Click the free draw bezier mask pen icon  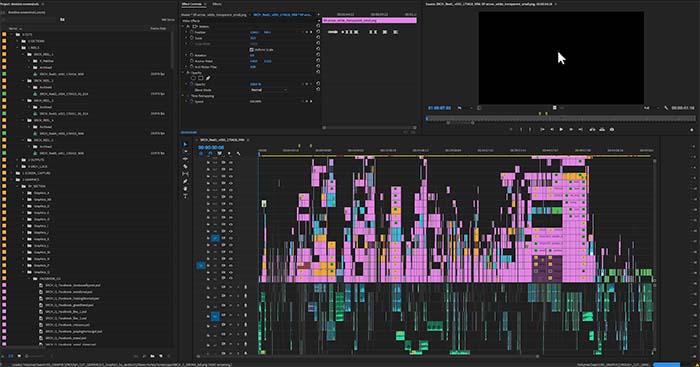pos(208,78)
